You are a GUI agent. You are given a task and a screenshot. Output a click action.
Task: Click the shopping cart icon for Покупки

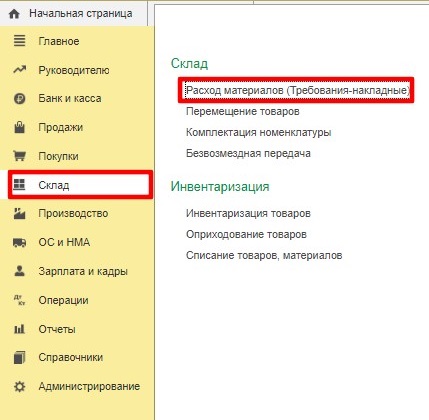click(x=19, y=156)
